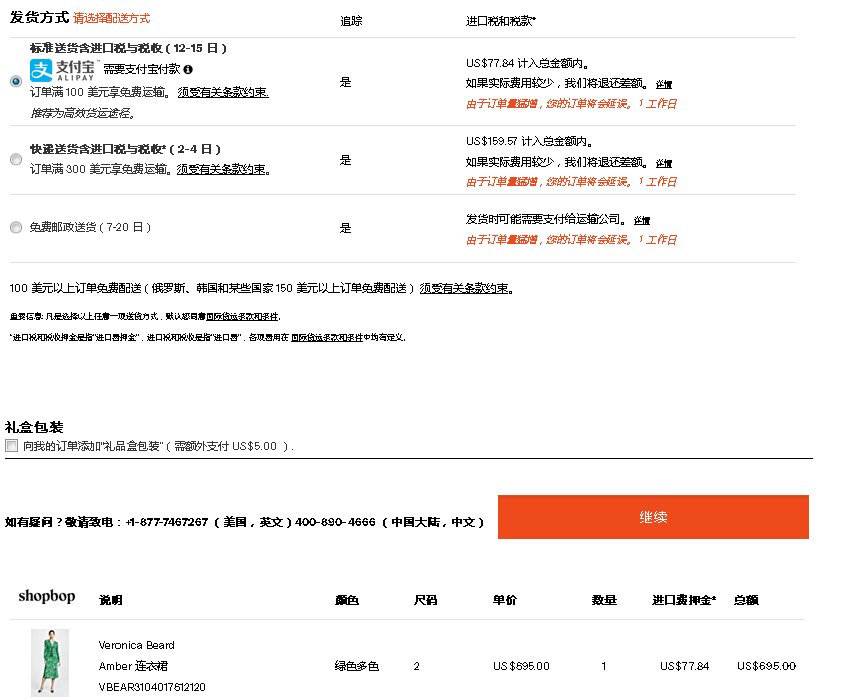Click the orange 继续 button
Image resolution: width=844 pixels, height=700 pixels.
pyautogui.click(x=653, y=517)
